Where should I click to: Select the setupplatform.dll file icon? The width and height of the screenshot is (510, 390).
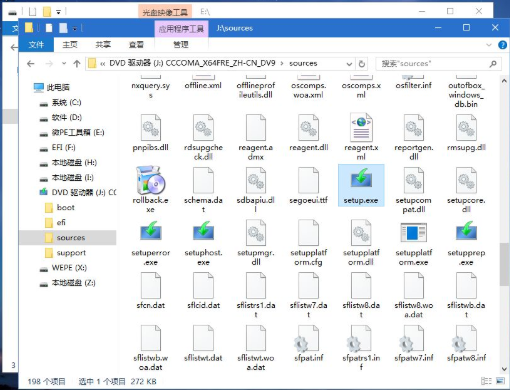coord(361,232)
